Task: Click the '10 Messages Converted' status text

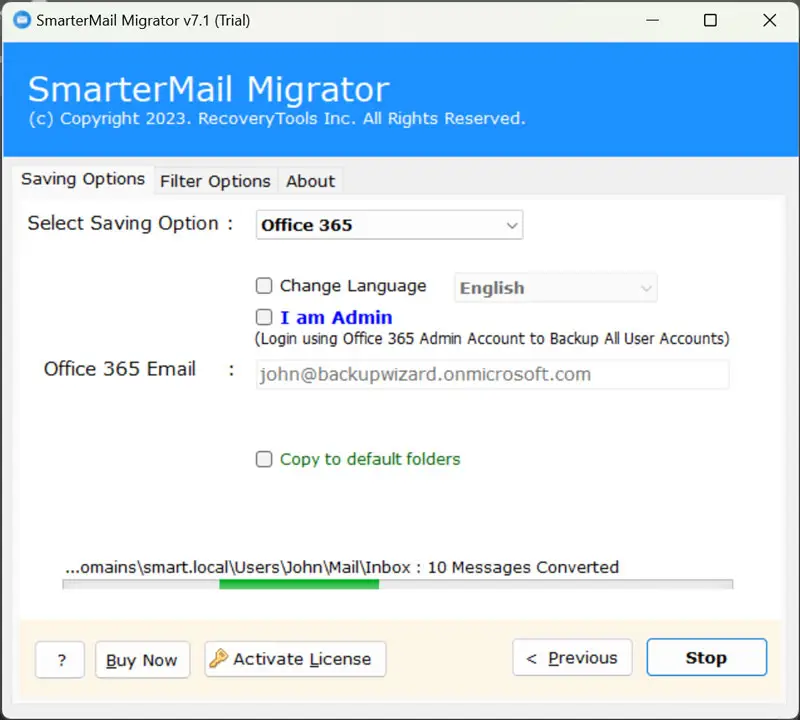Action: click(x=523, y=567)
